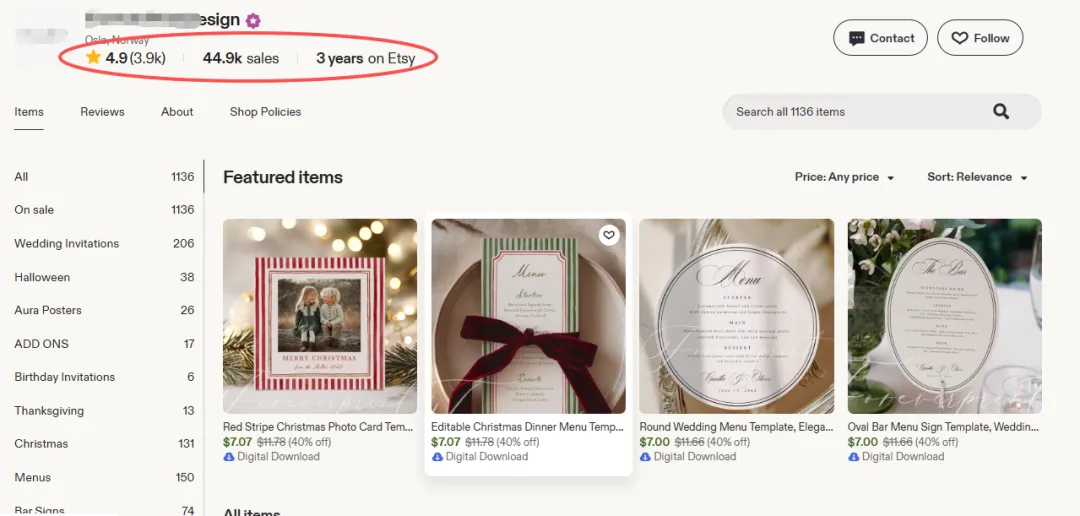
Task: Click the search magnifier icon
Action: tap(1001, 112)
